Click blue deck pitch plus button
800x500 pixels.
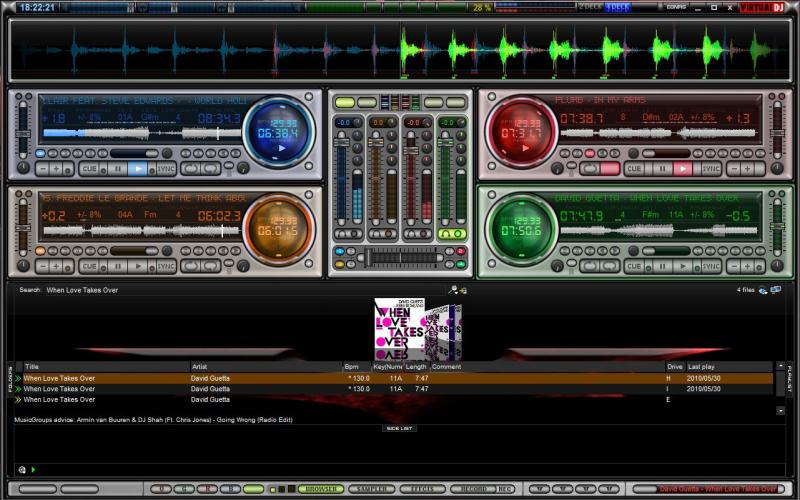(x=56, y=168)
